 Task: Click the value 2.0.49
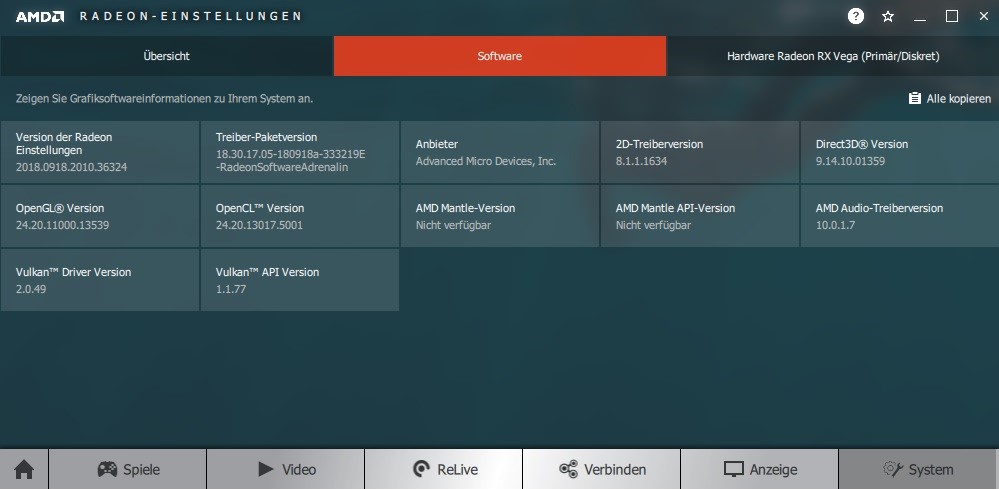31,289
